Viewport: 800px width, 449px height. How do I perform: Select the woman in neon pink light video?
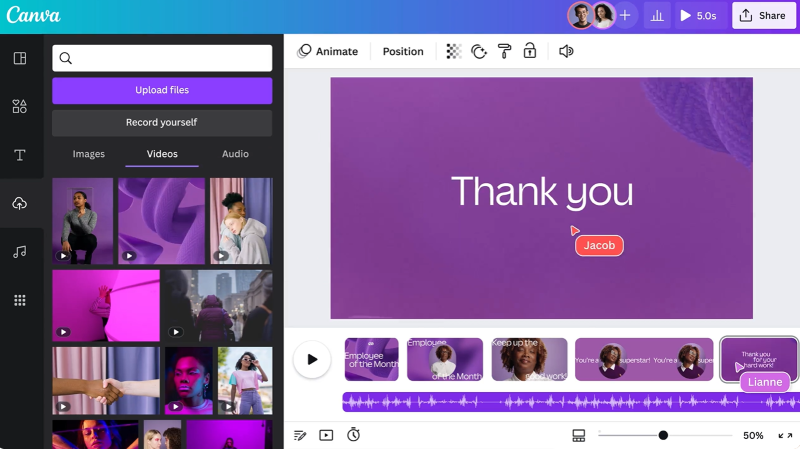tap(189, 381)
